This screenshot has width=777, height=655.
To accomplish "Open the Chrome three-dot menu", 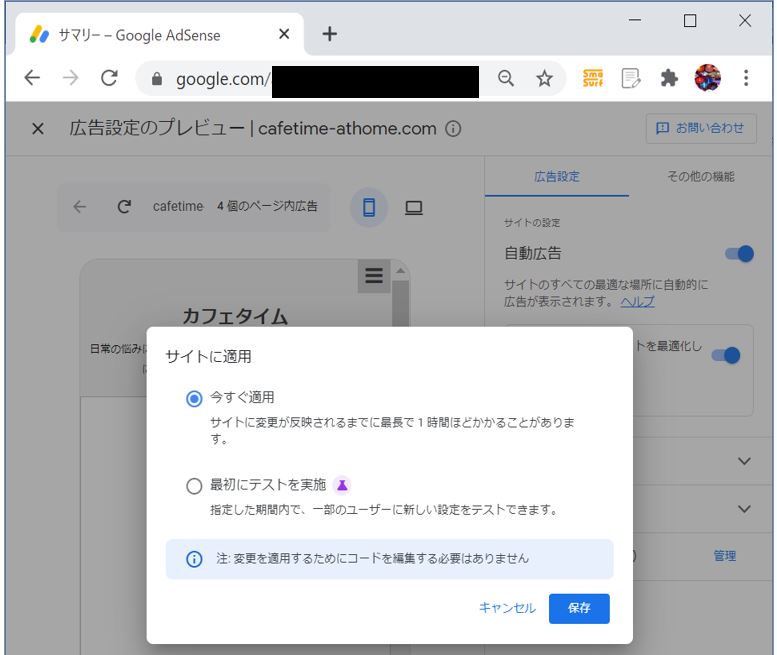I will pos(746,79).
